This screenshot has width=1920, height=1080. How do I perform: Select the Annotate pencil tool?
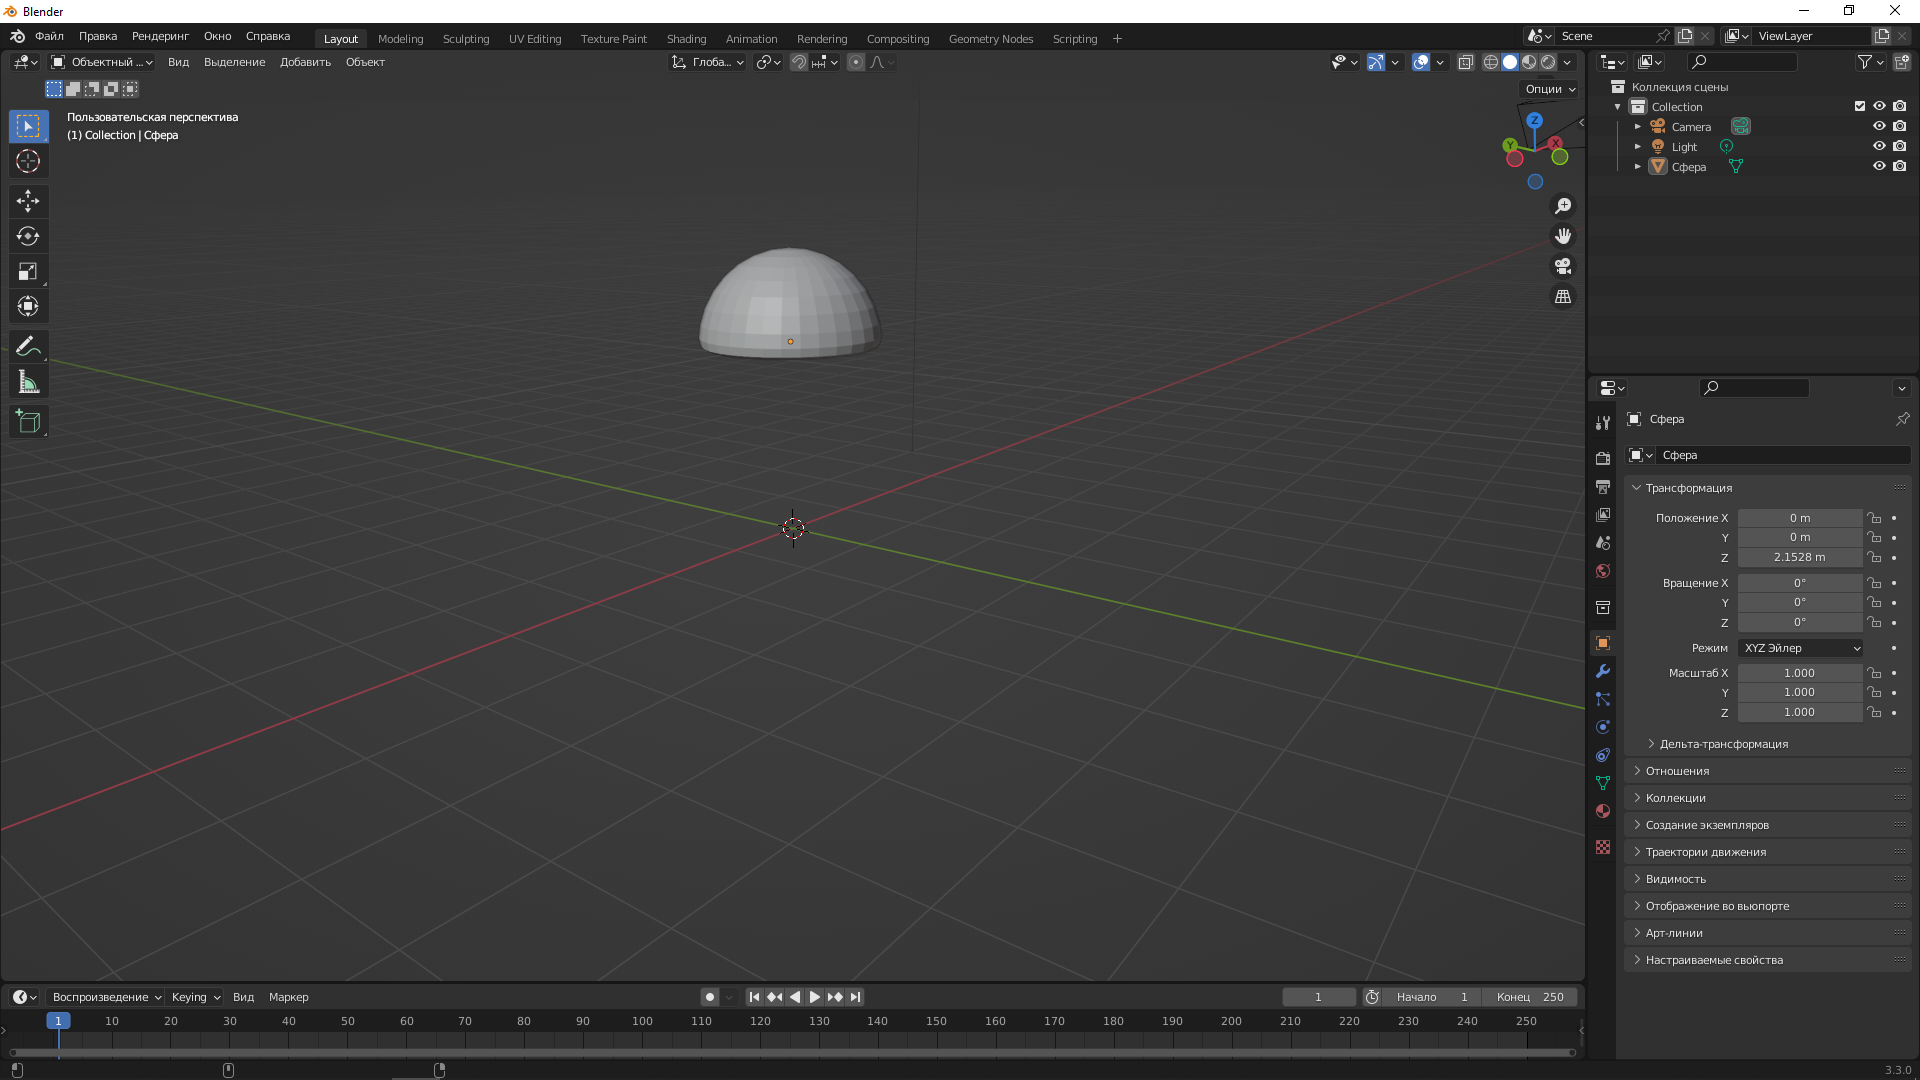28,347
